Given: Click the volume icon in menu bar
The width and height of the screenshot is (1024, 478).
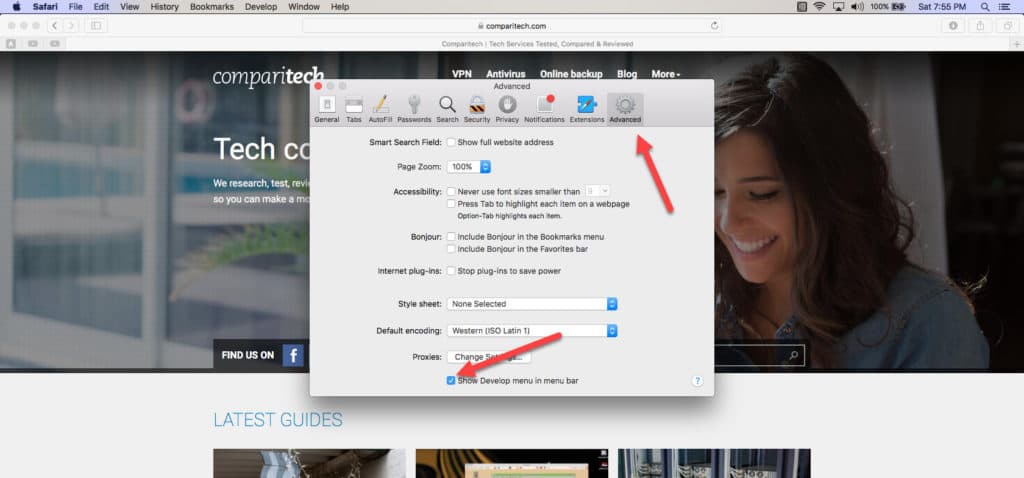Looking at the screenshot, I should [x=857, y=7].
